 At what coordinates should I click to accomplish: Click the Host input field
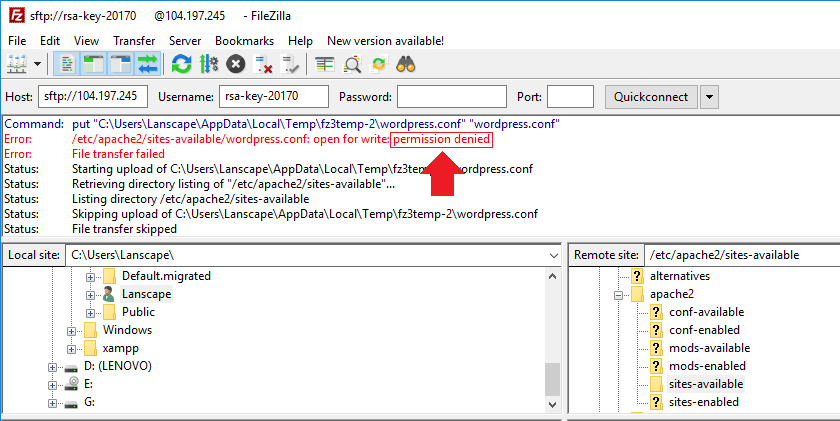tap(93, 96)
